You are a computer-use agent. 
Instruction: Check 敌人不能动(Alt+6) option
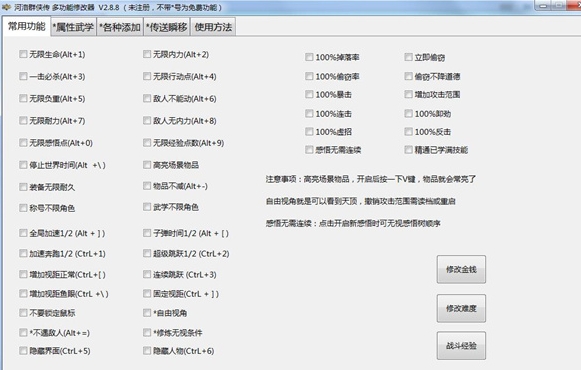(147, 99)
